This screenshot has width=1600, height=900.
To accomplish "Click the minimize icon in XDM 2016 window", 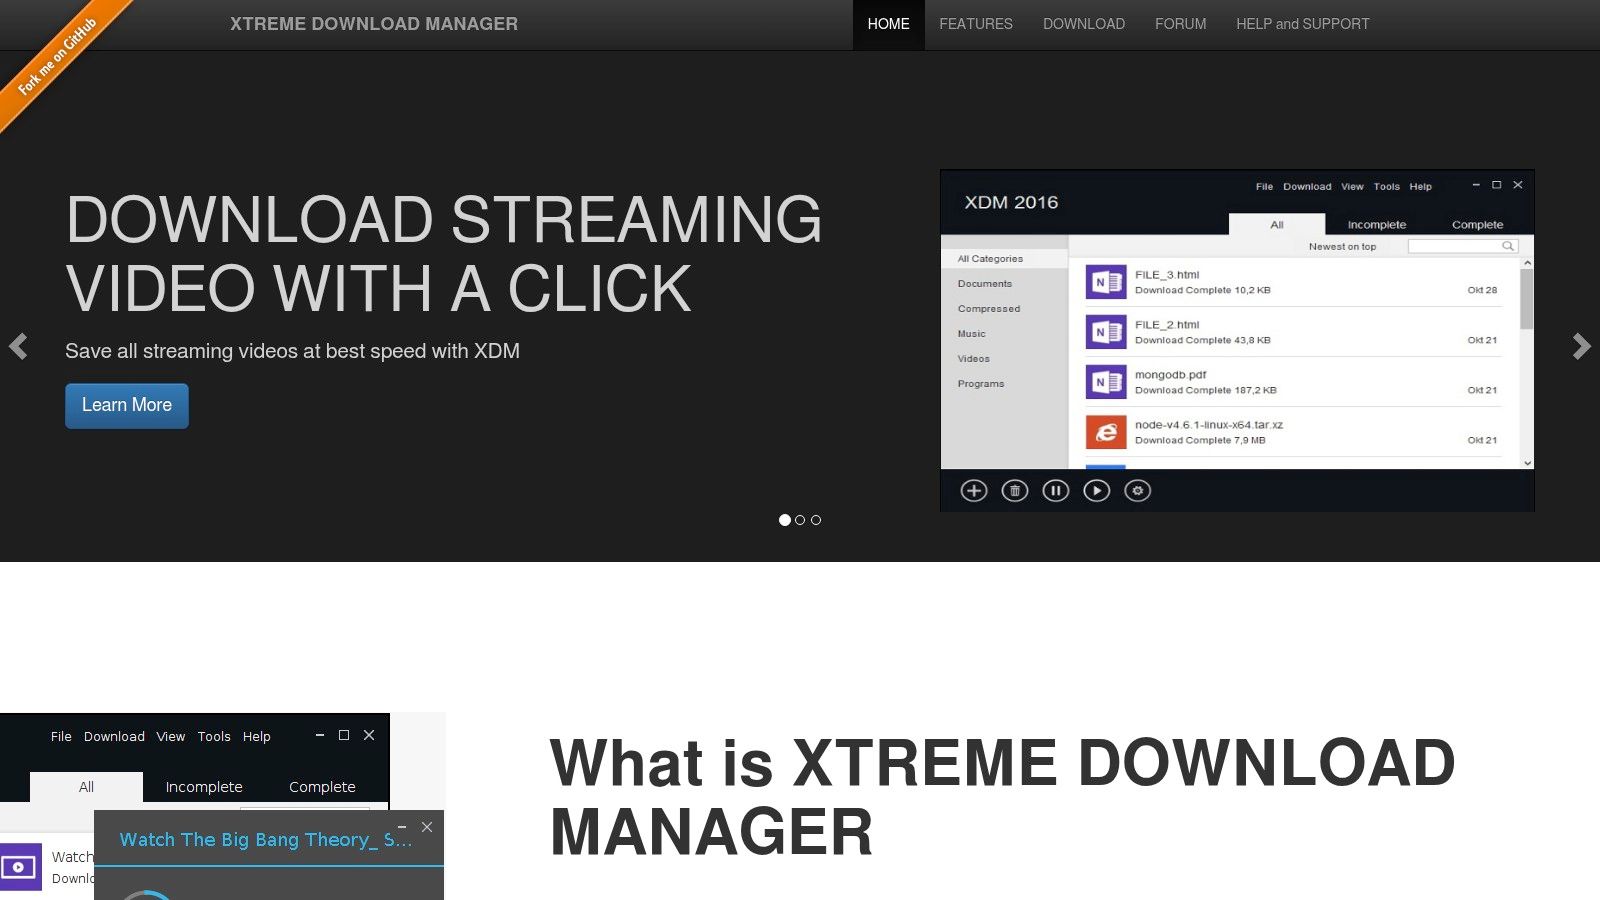I will click(x=1476, y=185).
